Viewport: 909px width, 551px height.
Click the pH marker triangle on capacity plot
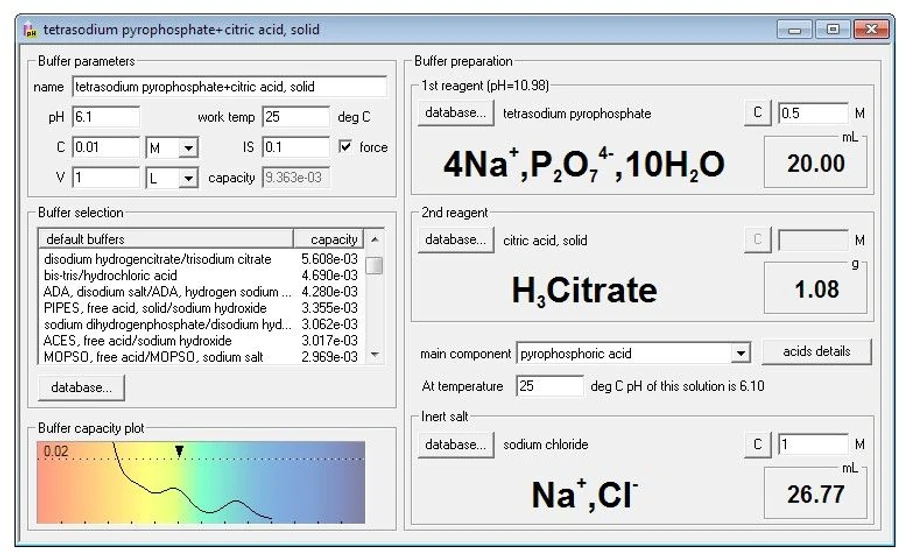[180, 451]
